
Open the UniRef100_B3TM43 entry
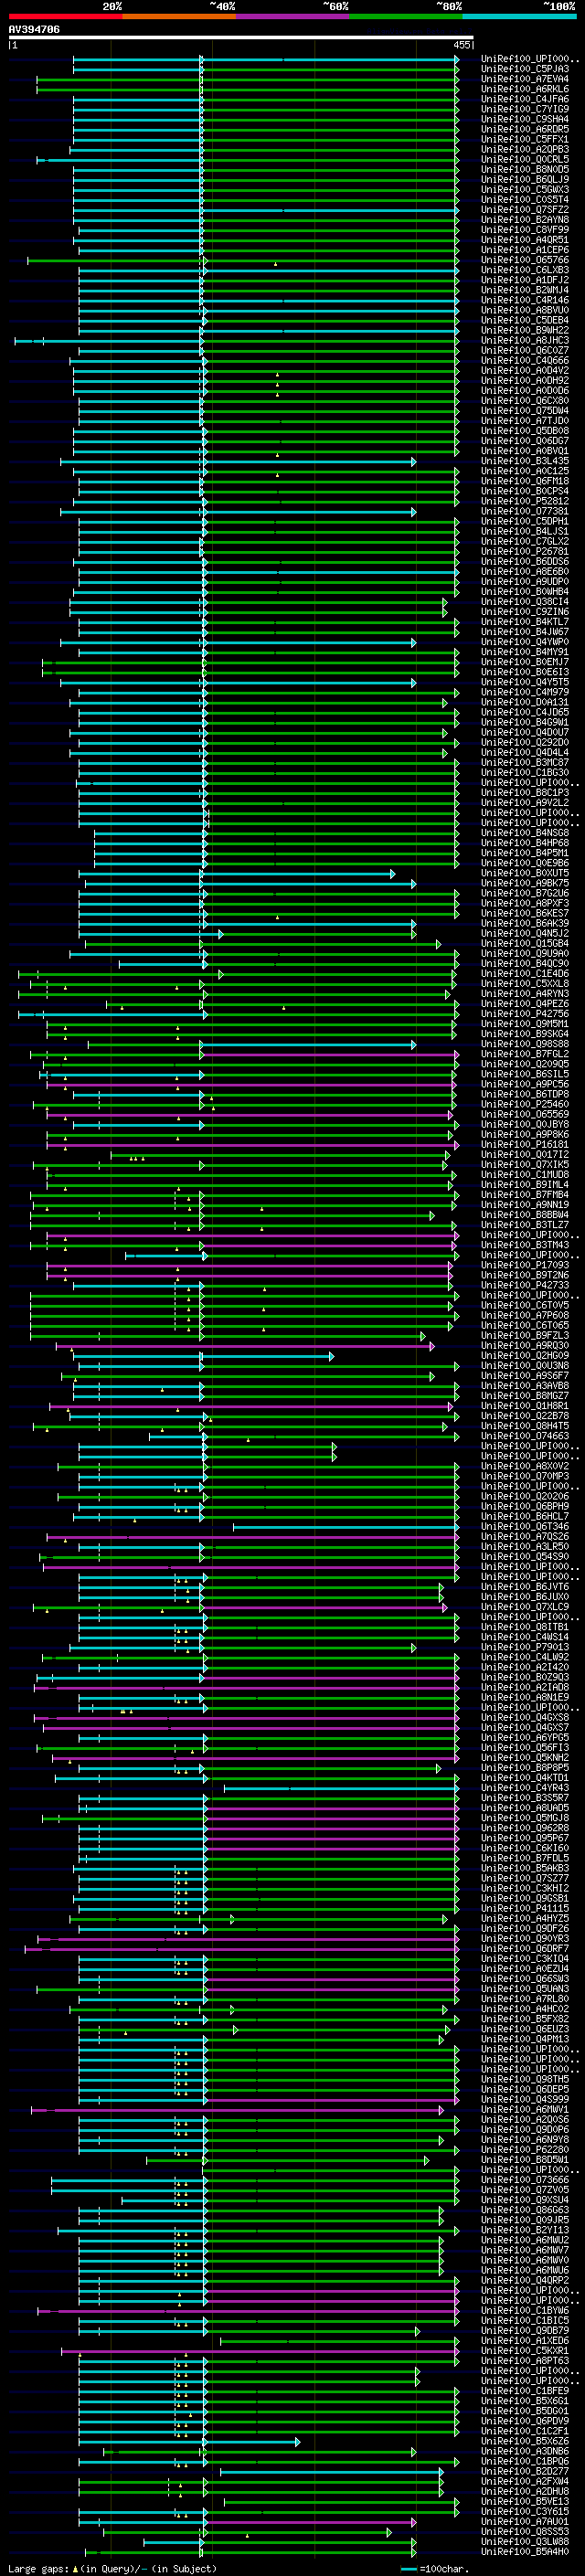click(x=525, y=1245)
